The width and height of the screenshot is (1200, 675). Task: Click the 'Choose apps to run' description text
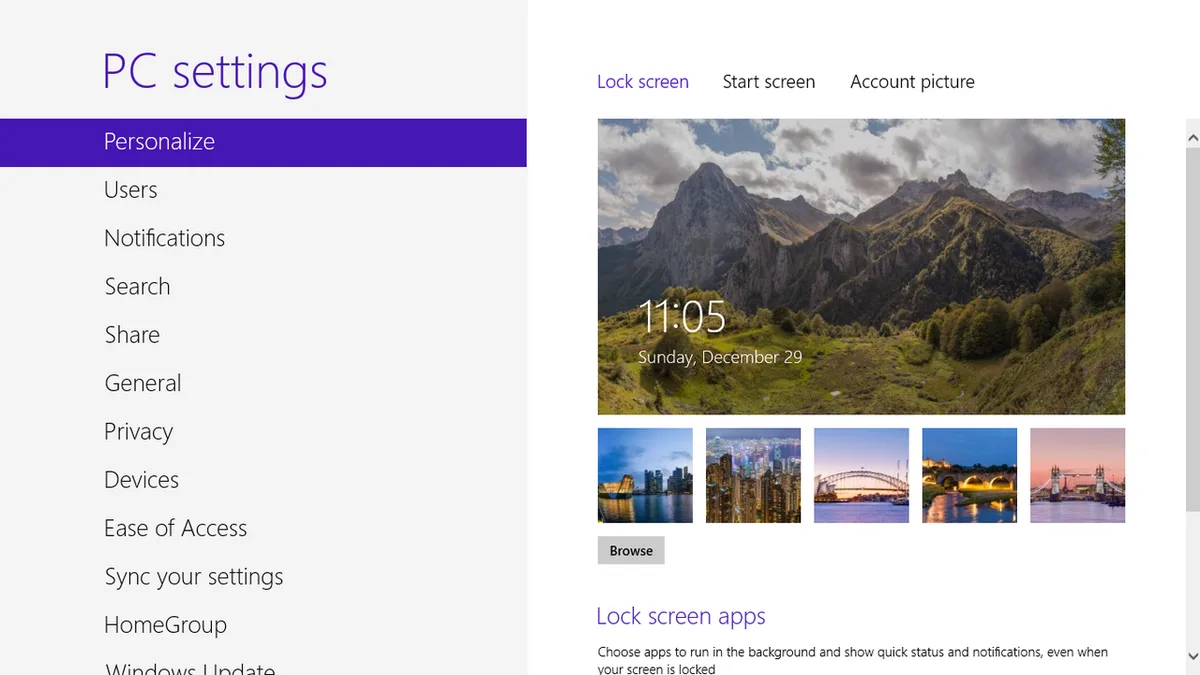[x=853, y=660]
